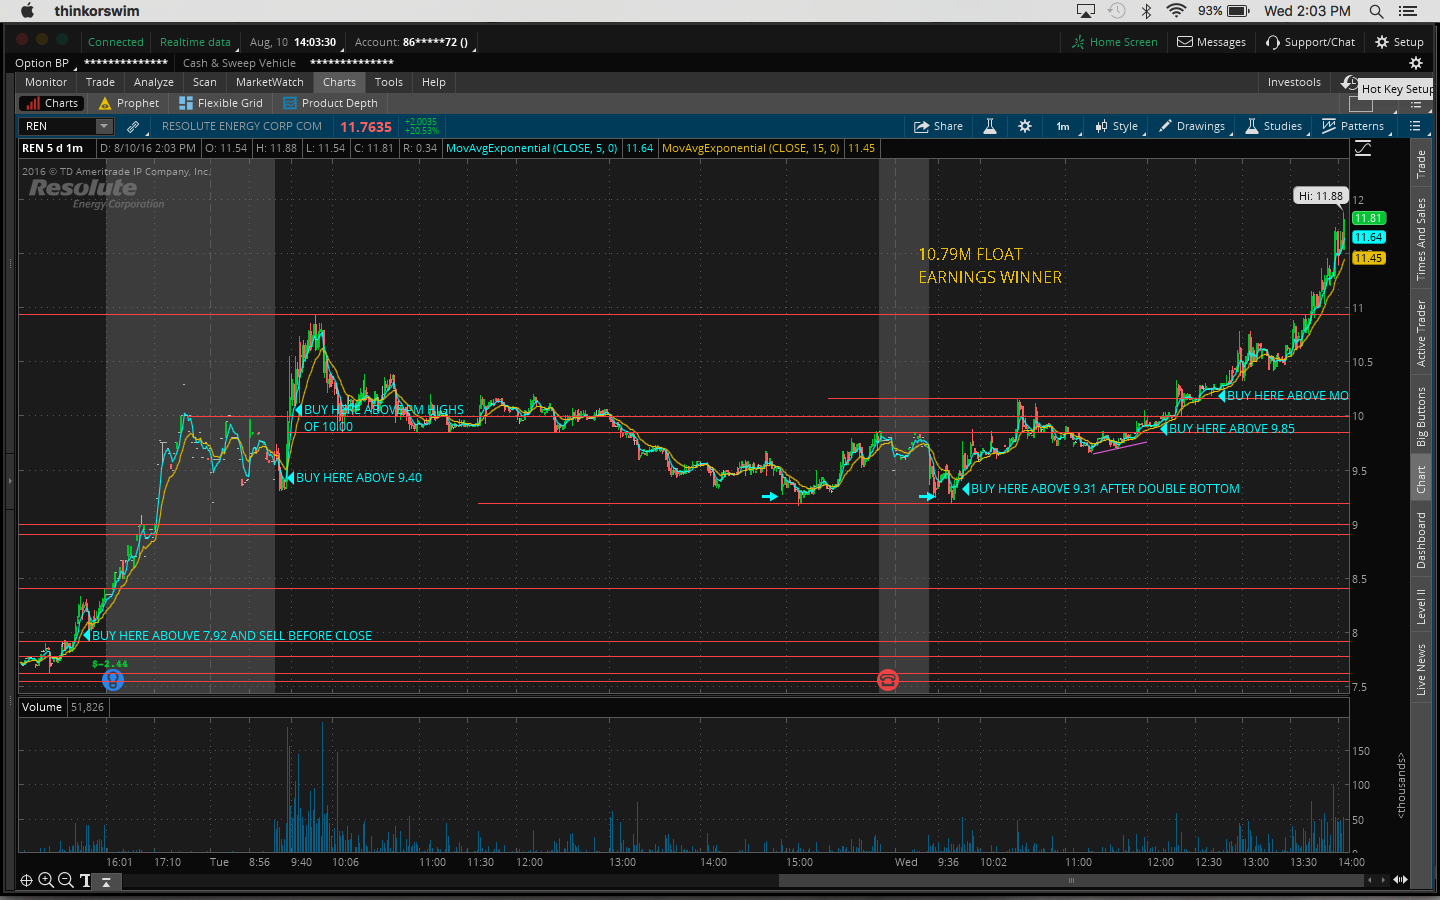Open the Live News side tab
Viewport: 1440px width, 900px height.
1421,669
